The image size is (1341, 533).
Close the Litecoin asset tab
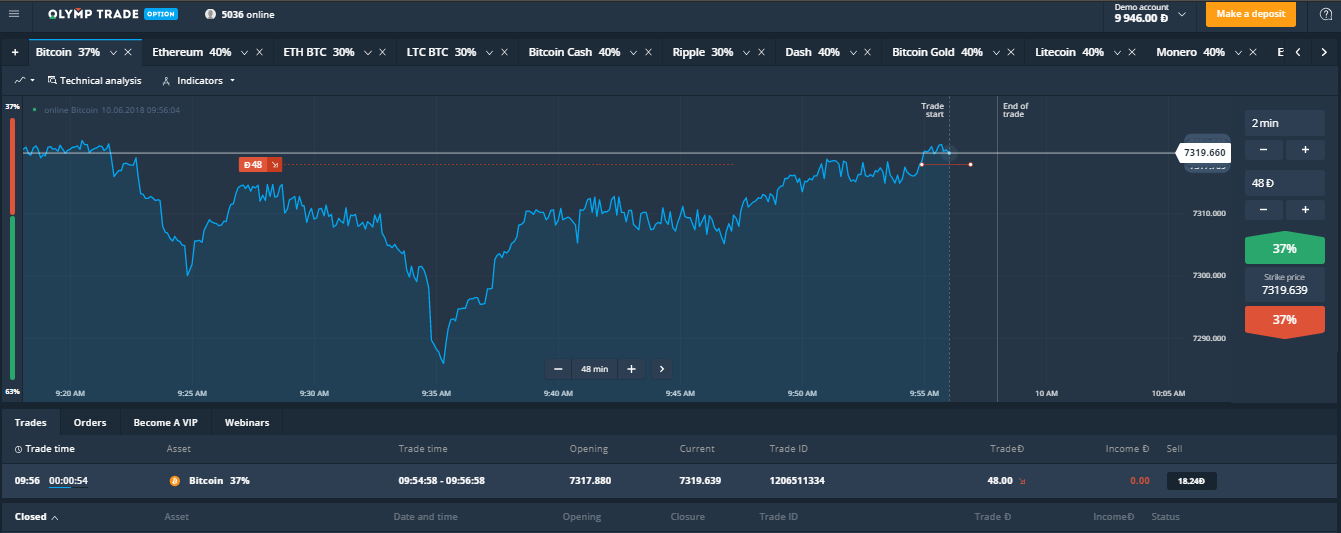click(1133, 52)
